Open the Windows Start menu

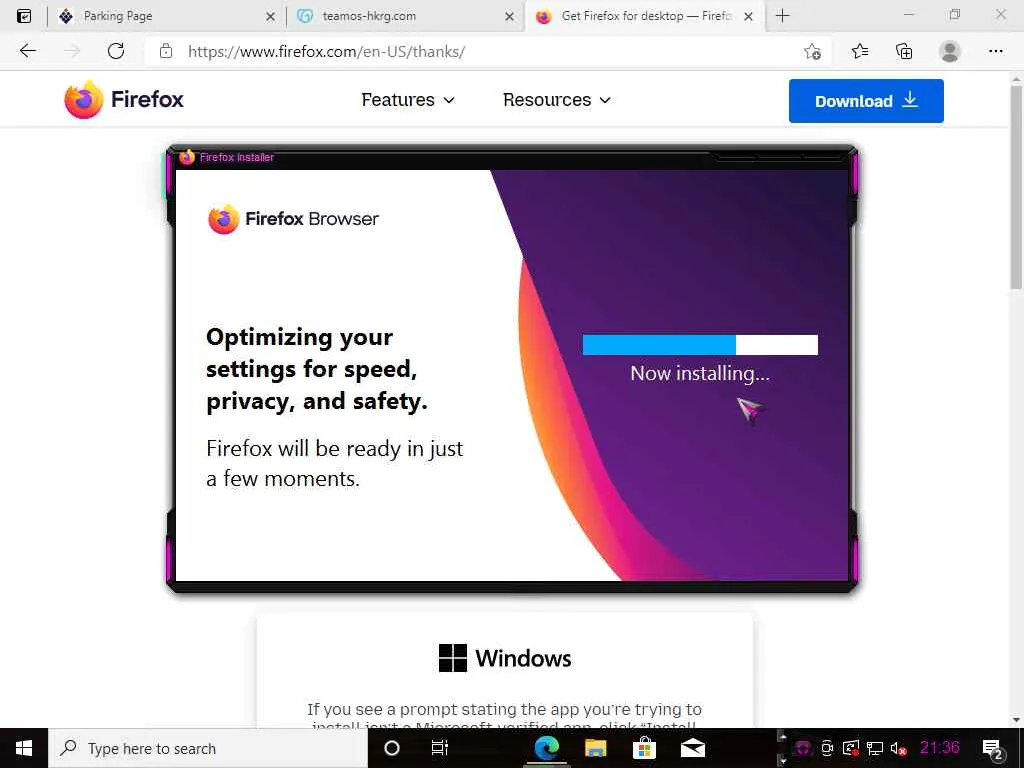pos(24,748)
